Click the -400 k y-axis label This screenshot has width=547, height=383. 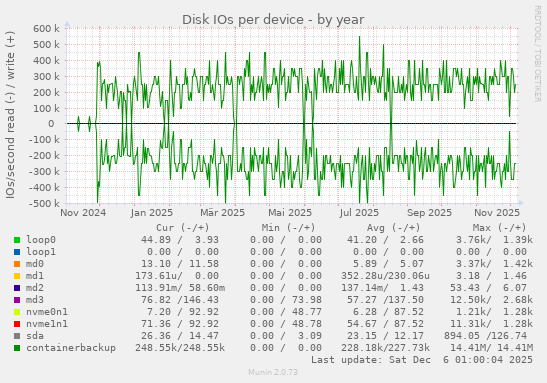coord(44,188)
